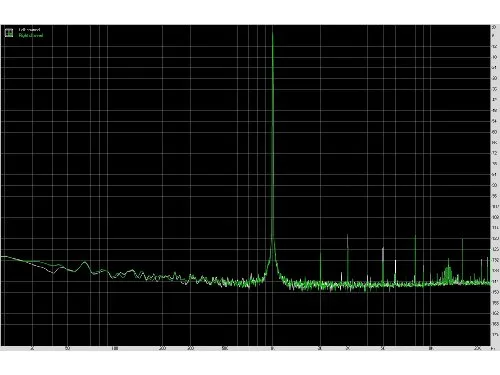Click the green spike just below 10k gridline
Image resolution: width=500 pixels, height=375 pixels.
[415, 259]
